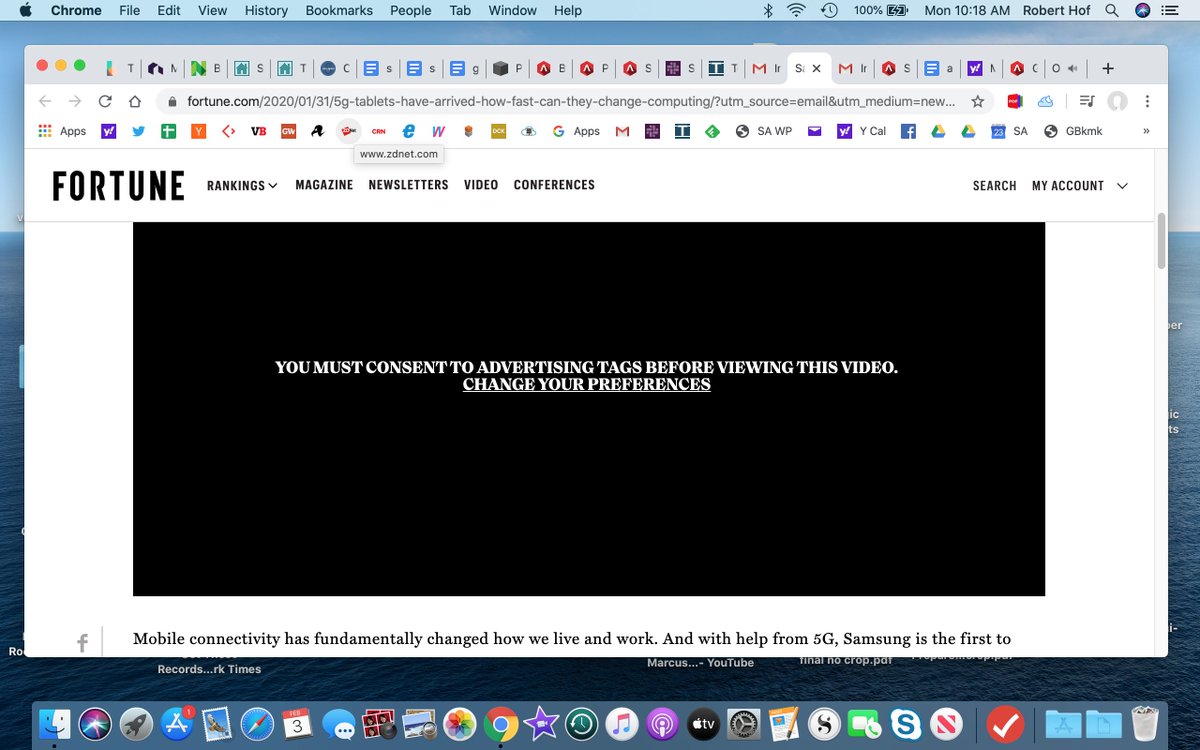
Task: Open Siri from the menu bar
Action: coord(1143,10)
